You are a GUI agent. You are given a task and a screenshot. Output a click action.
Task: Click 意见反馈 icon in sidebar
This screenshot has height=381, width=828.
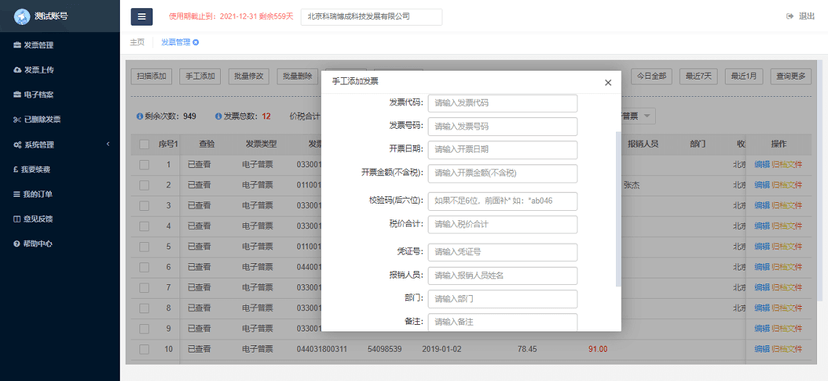[x=17, y=219]
